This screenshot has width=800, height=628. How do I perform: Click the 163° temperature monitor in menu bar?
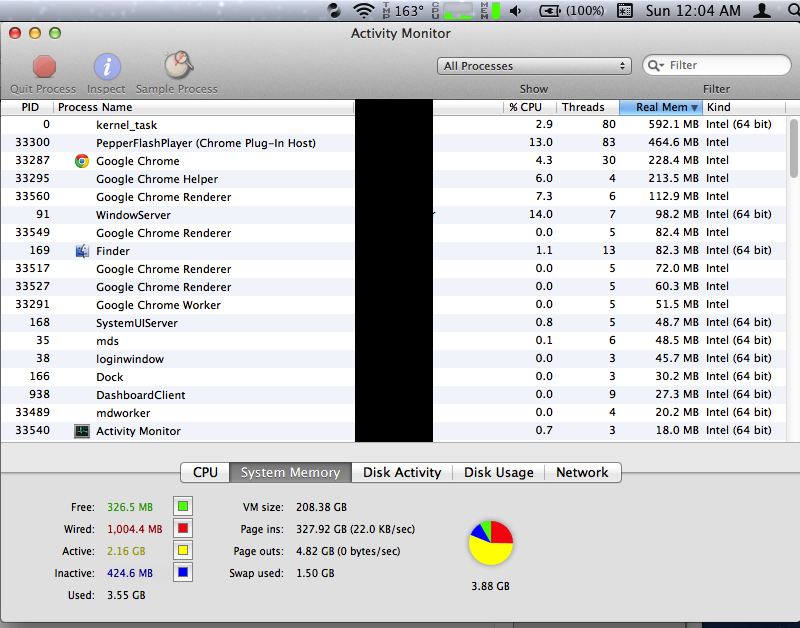pyautogui.click(x=404, y=10)
